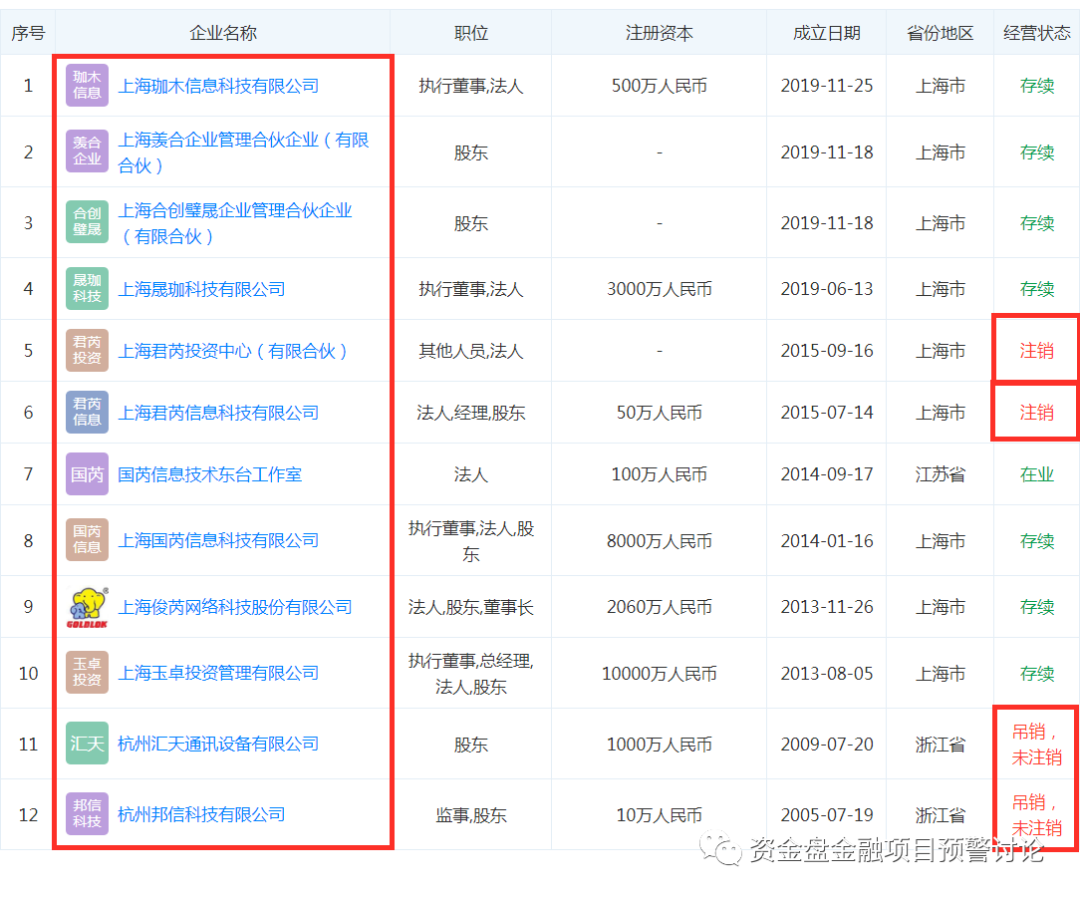Click the date 2019-11-25

tap(827, 86)
